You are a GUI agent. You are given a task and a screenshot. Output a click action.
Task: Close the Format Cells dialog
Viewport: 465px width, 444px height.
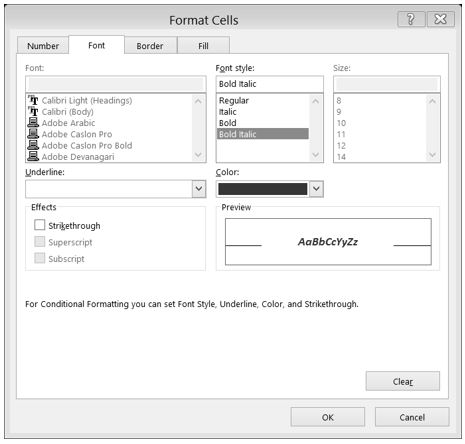[x=441, y=19]
